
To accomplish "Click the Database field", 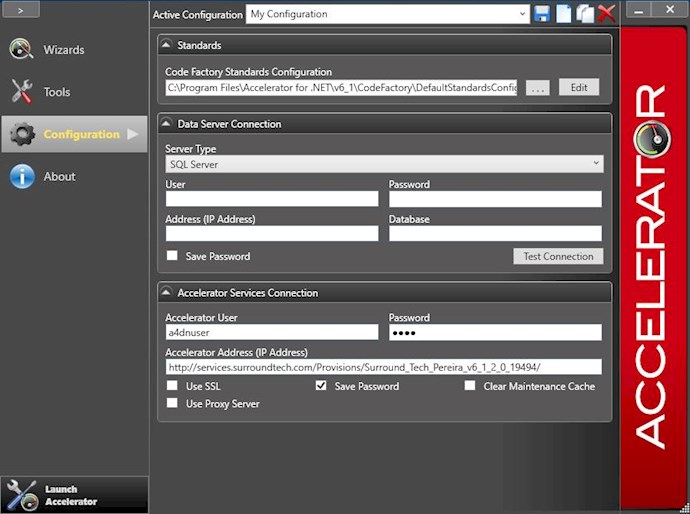I will (495, 233).
